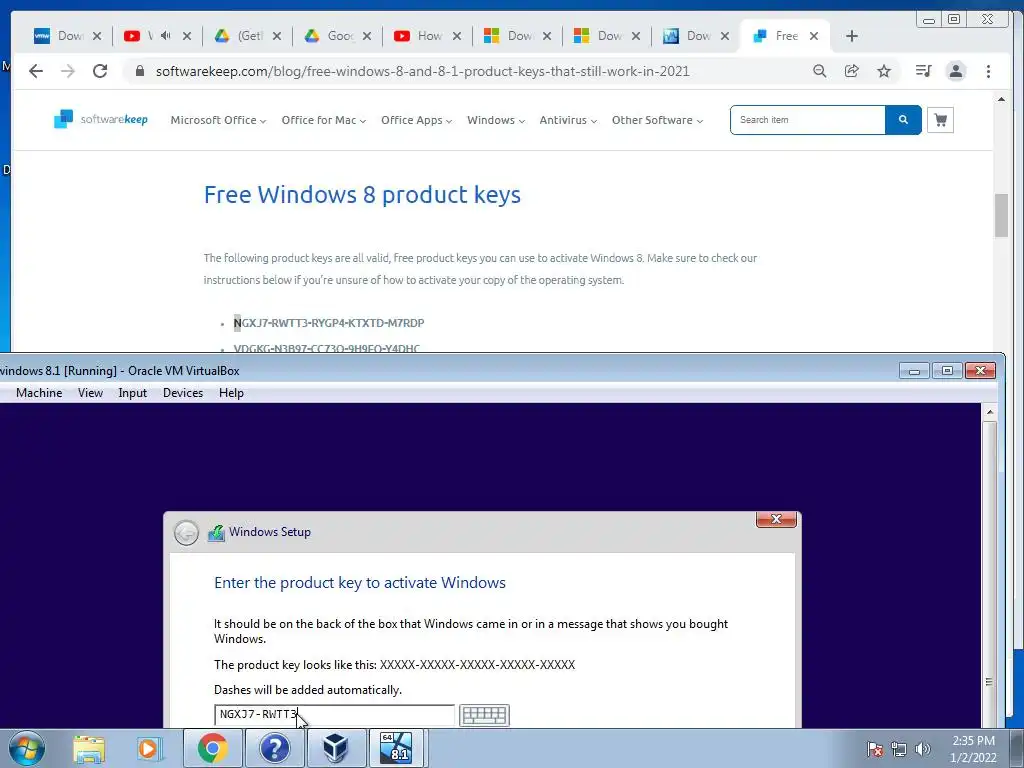Go back in Chrome browser
The height and width of the screenshot is (768, 1024).
36,71
